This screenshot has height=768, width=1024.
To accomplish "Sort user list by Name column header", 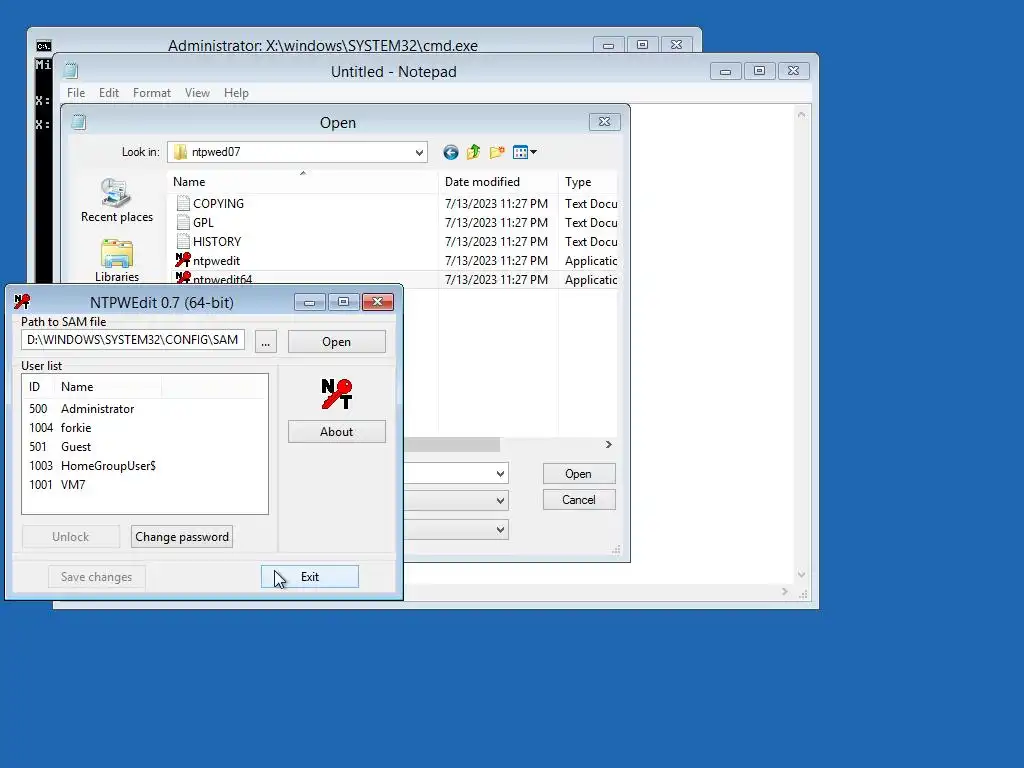I will click(108, 387).
